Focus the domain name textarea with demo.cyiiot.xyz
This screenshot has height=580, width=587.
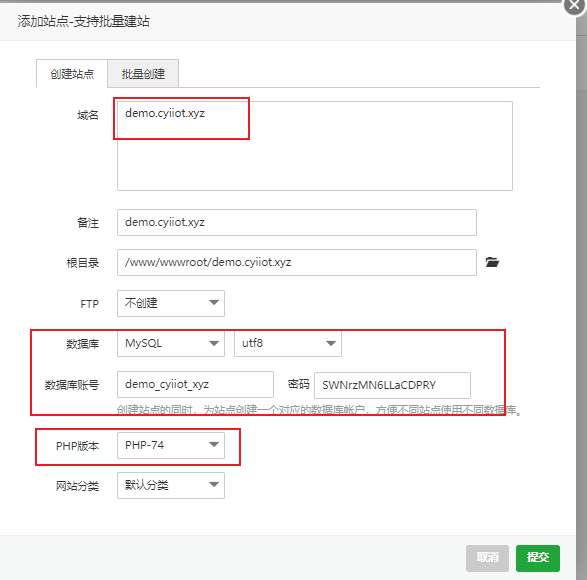[x=315, y=146]
